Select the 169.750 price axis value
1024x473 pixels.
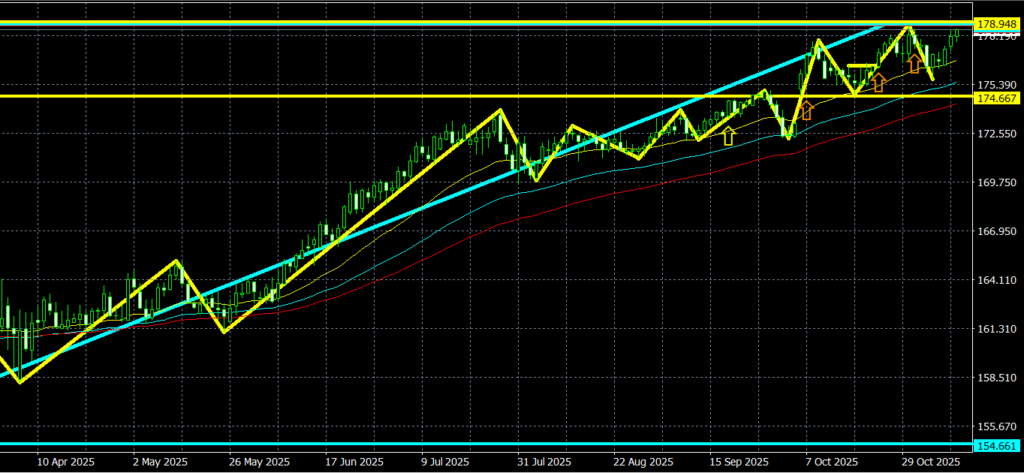[997, 182]
